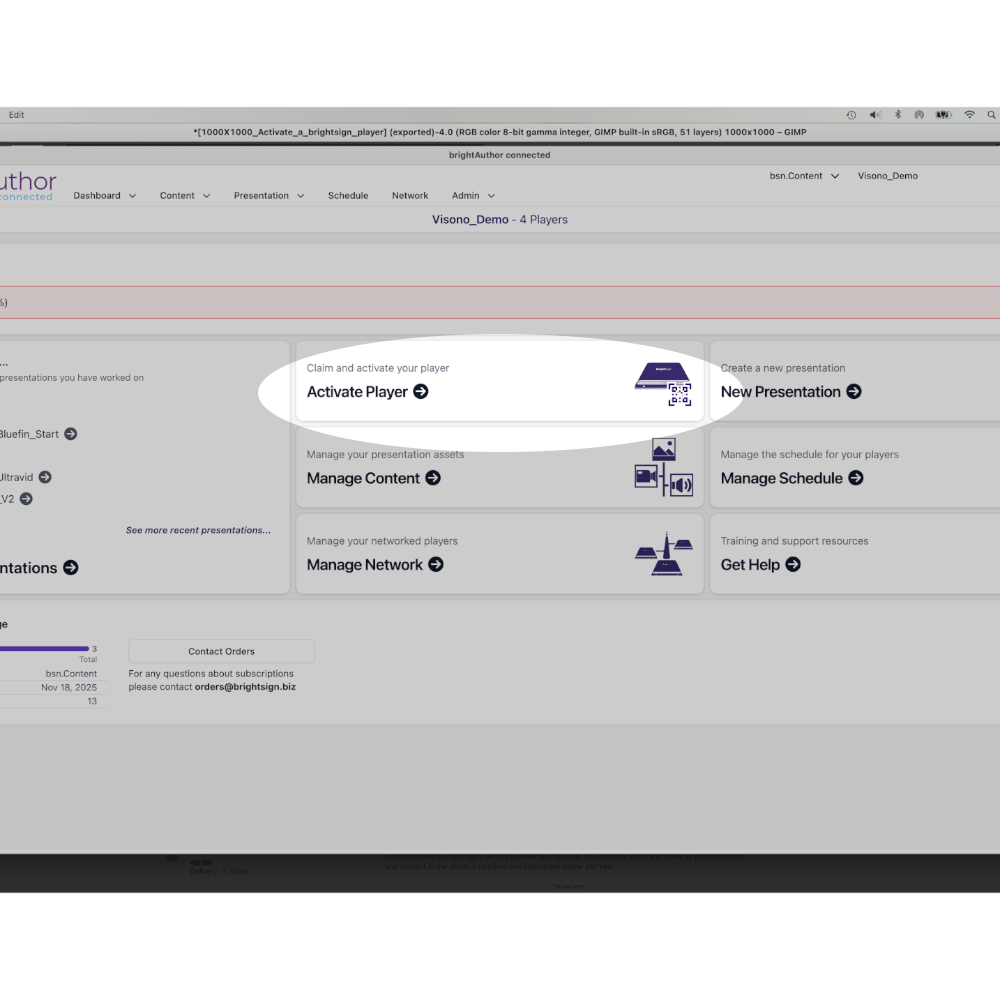The image size is (1000, 1000).
Task: Go to the Schedule nav item
Action: pos(348,196)
